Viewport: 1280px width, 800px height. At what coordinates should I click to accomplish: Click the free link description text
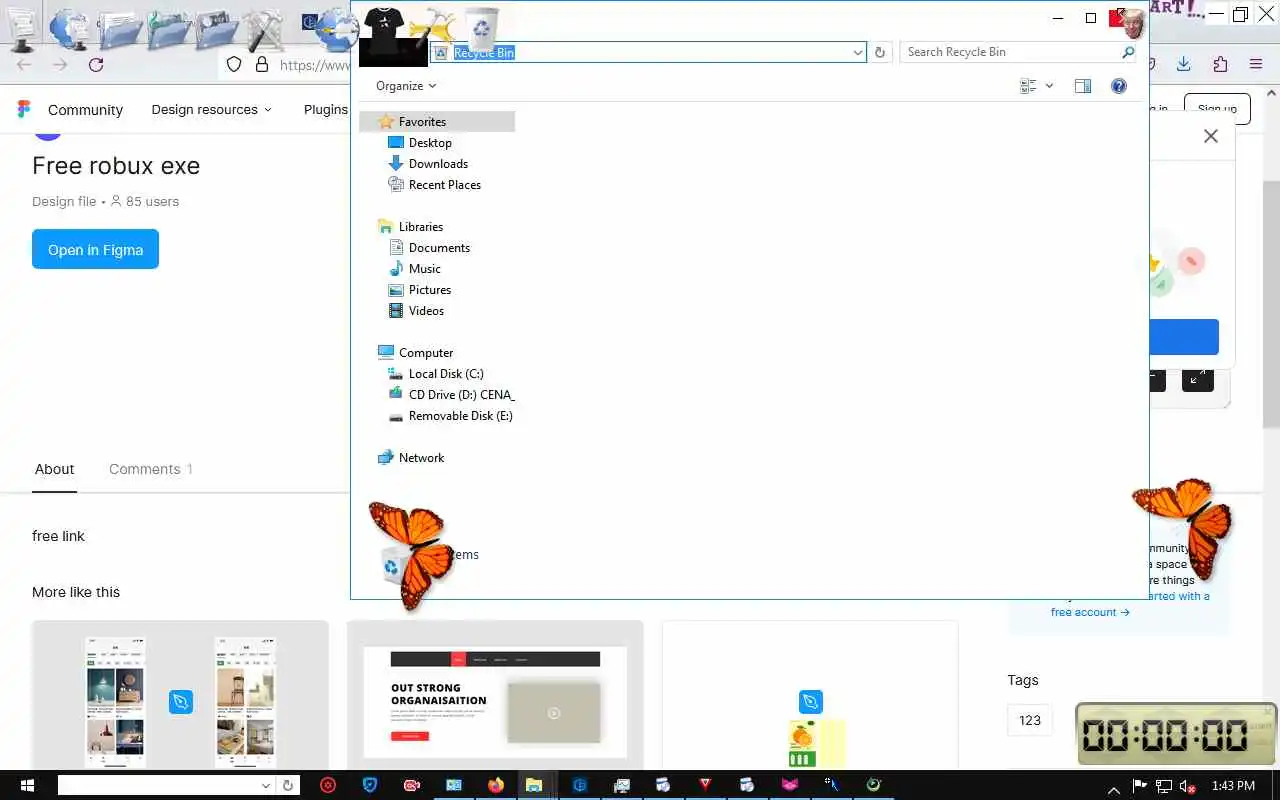tap(58, 536)
